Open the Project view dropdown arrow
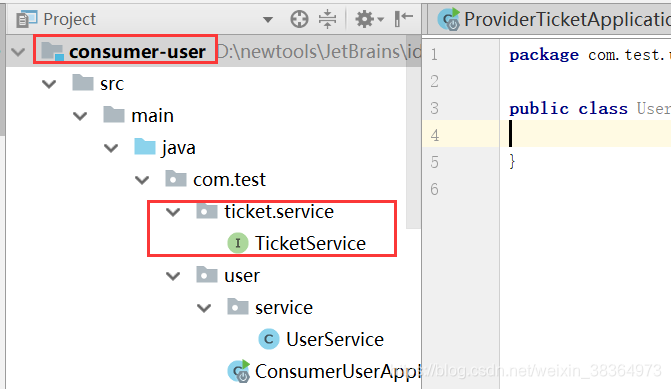The image size is (671, 389). [268, 20]
